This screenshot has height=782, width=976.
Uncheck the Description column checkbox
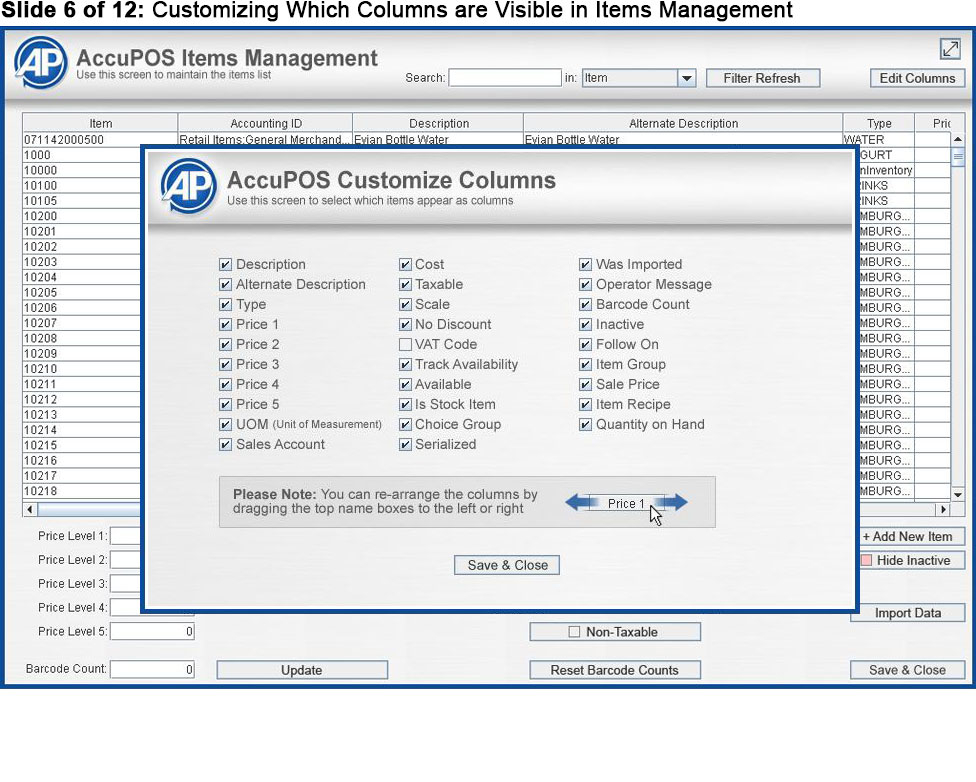click(x=225, y=265)
